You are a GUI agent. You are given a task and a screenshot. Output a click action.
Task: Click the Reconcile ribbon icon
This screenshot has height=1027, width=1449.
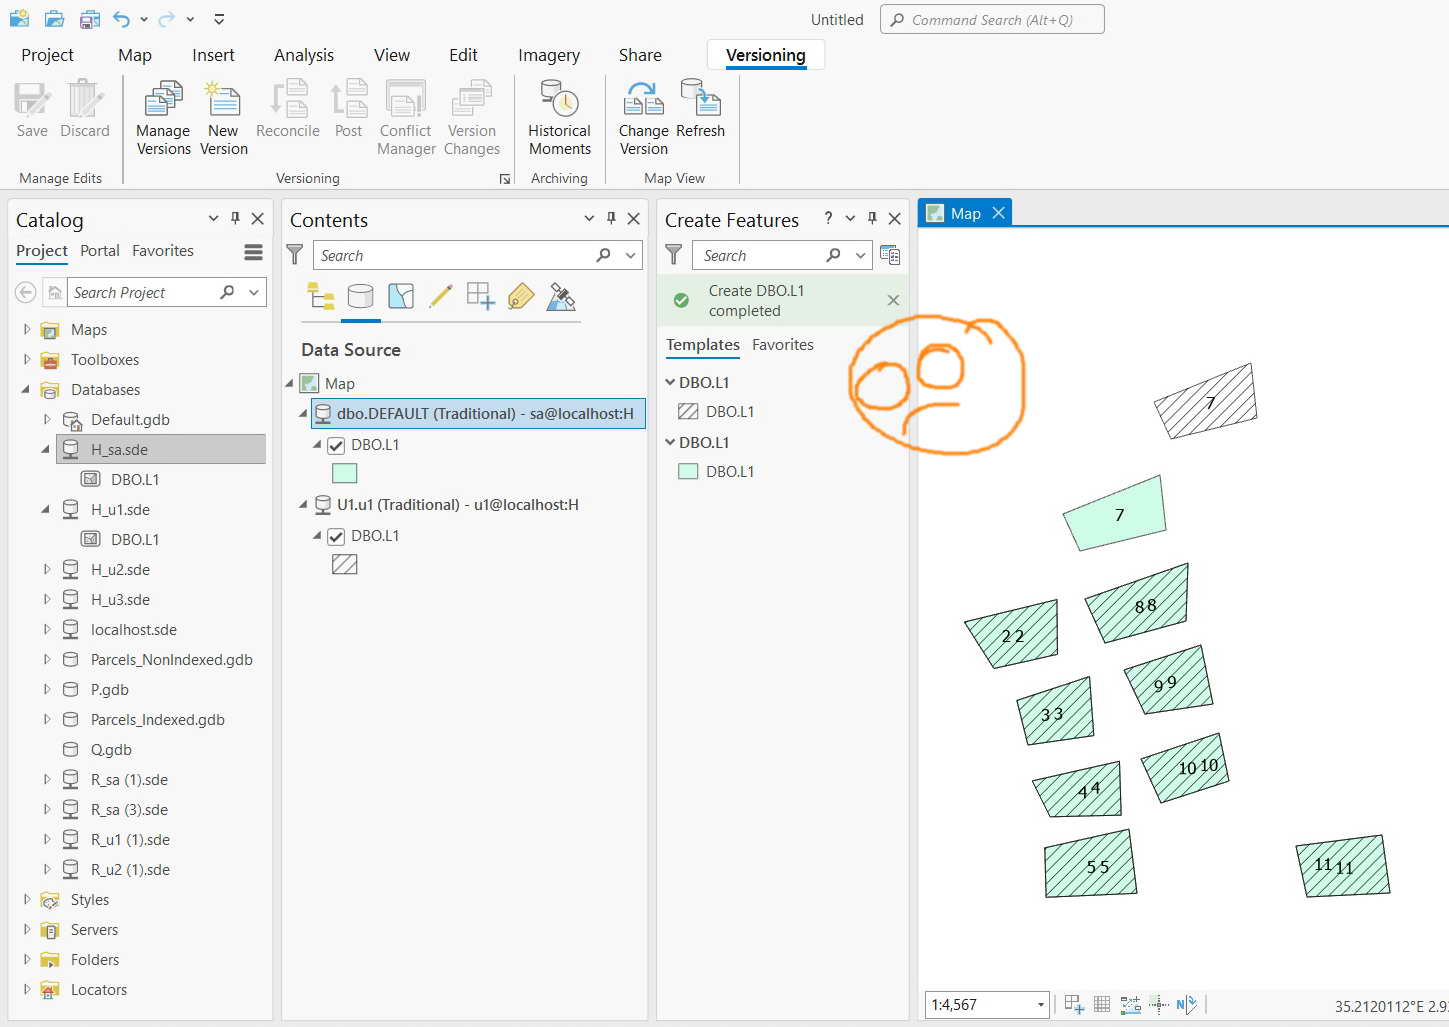click(x=288, y=109)
